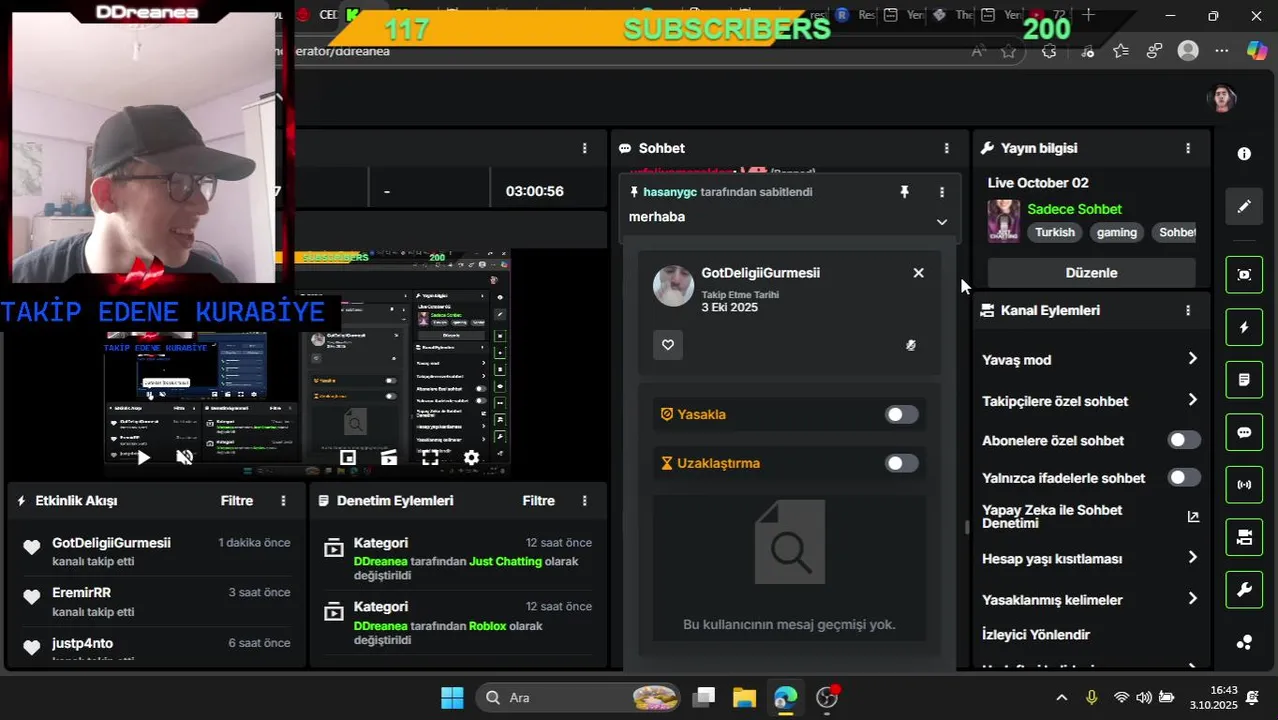Click the heart icon on GotDeligiiGurmesii's user card

(668, 345)
